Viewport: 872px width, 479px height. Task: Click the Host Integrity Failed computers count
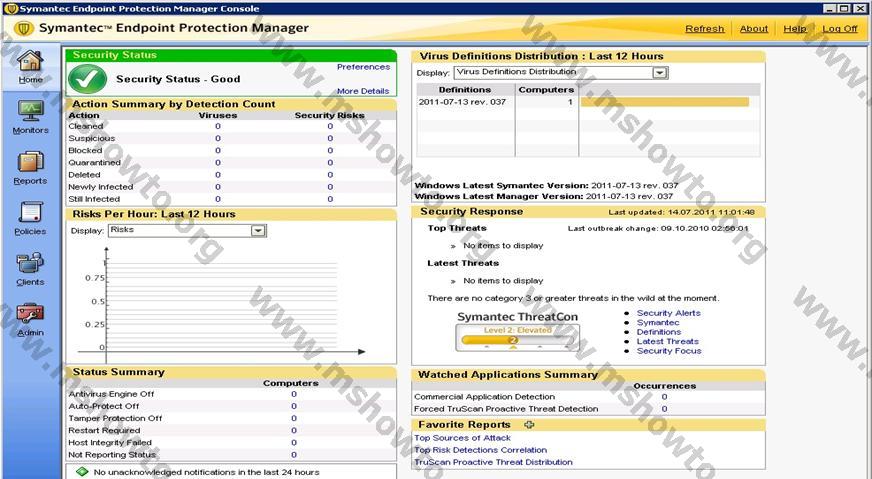[x=294, y=443]
